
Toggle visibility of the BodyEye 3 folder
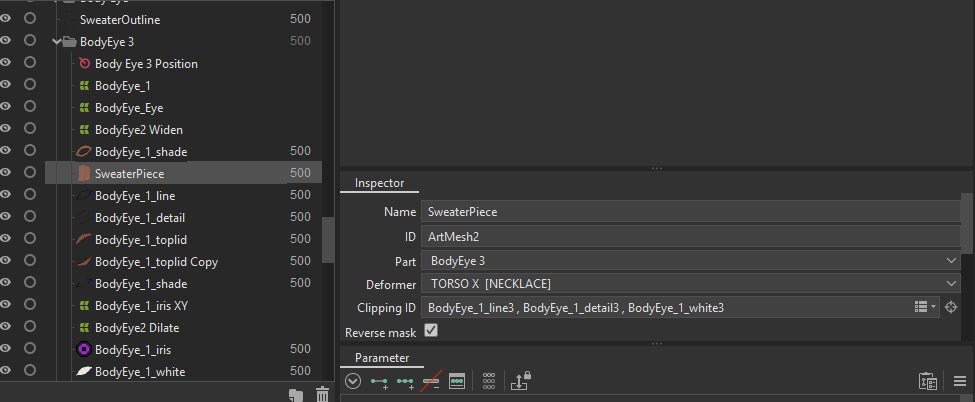(x=6, y=40)
